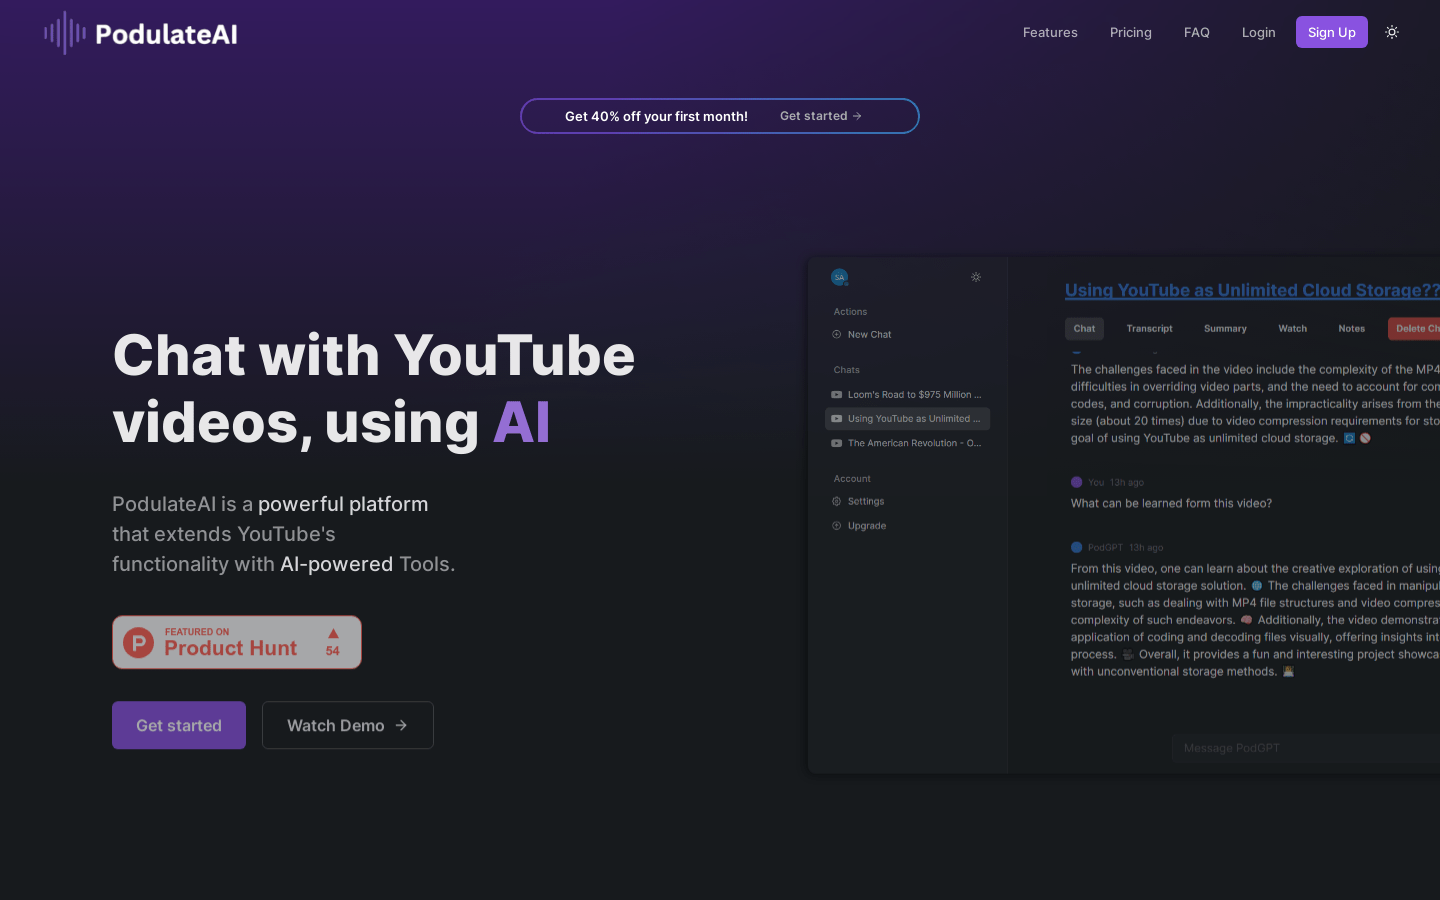The width and height of the screenshot is (1440, 900).
Task: Open the Using YouTube as Unlimited Cloud Storage title link
Action: 1252,290
